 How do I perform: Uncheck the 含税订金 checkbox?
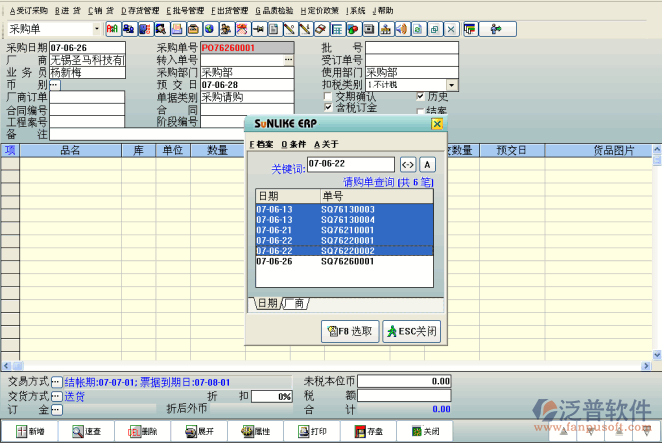tap(328, 108)
